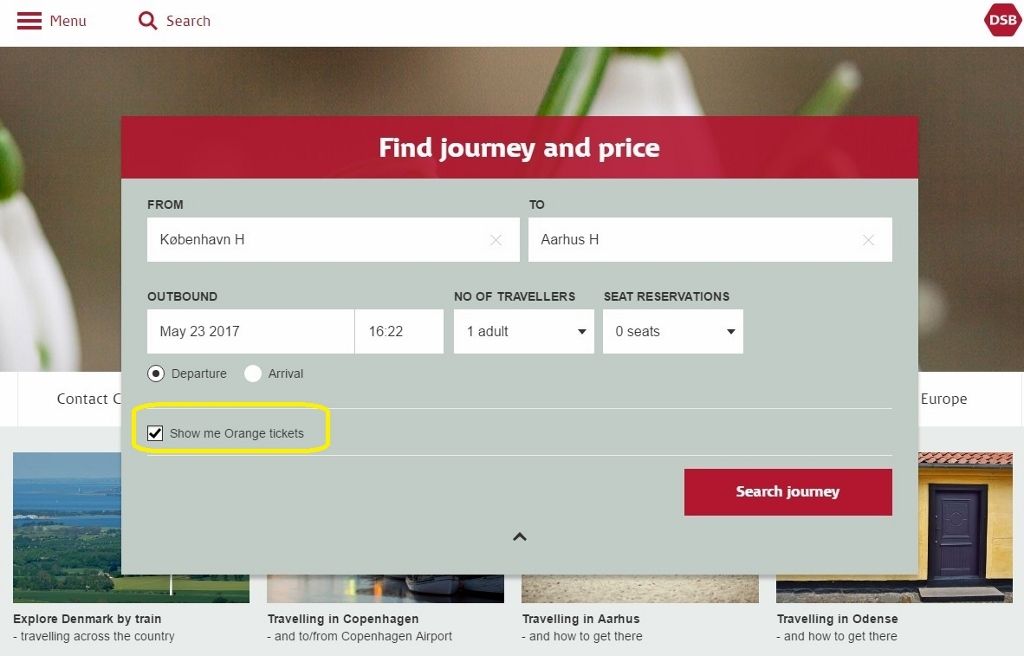The height and width of the screenshot is (656, 1024).
Task: Click the DSB logo
Action: click(1001, 20)
